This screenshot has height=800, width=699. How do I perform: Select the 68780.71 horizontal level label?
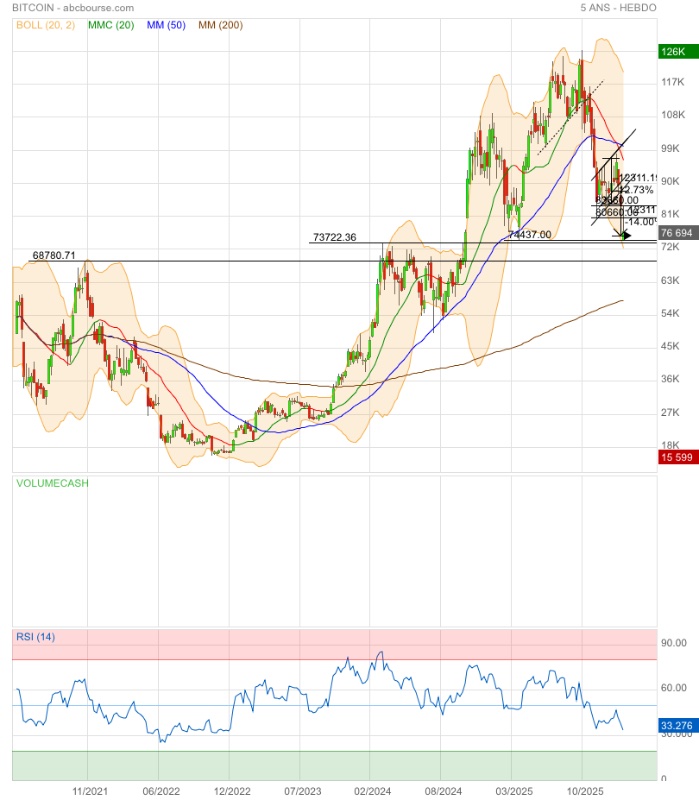(54, 255)
